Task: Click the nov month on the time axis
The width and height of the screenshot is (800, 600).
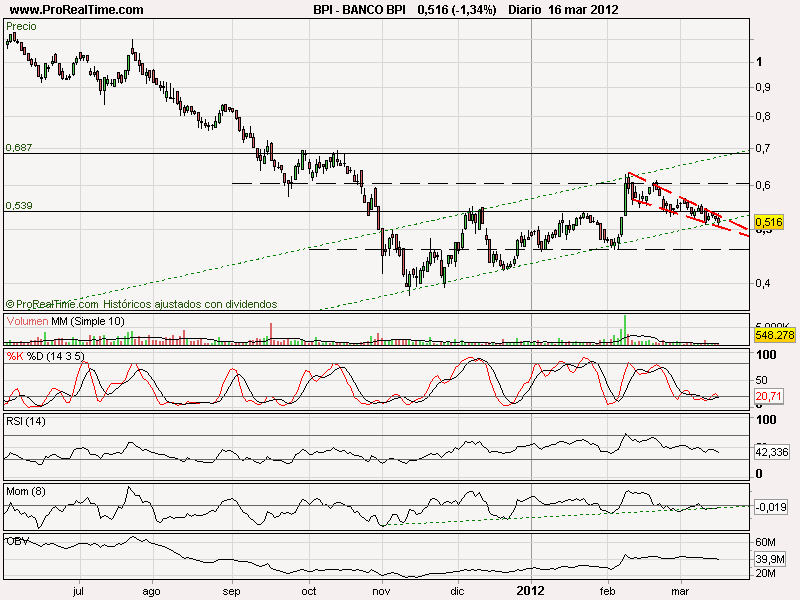Action: pyautogui.click(x=382, y=591)
